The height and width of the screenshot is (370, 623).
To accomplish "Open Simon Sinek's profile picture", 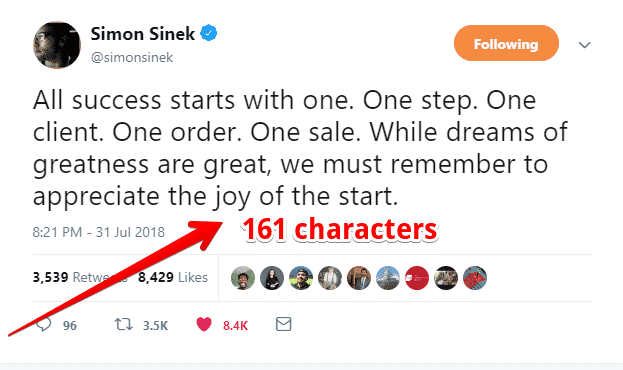I will [57, 45].
